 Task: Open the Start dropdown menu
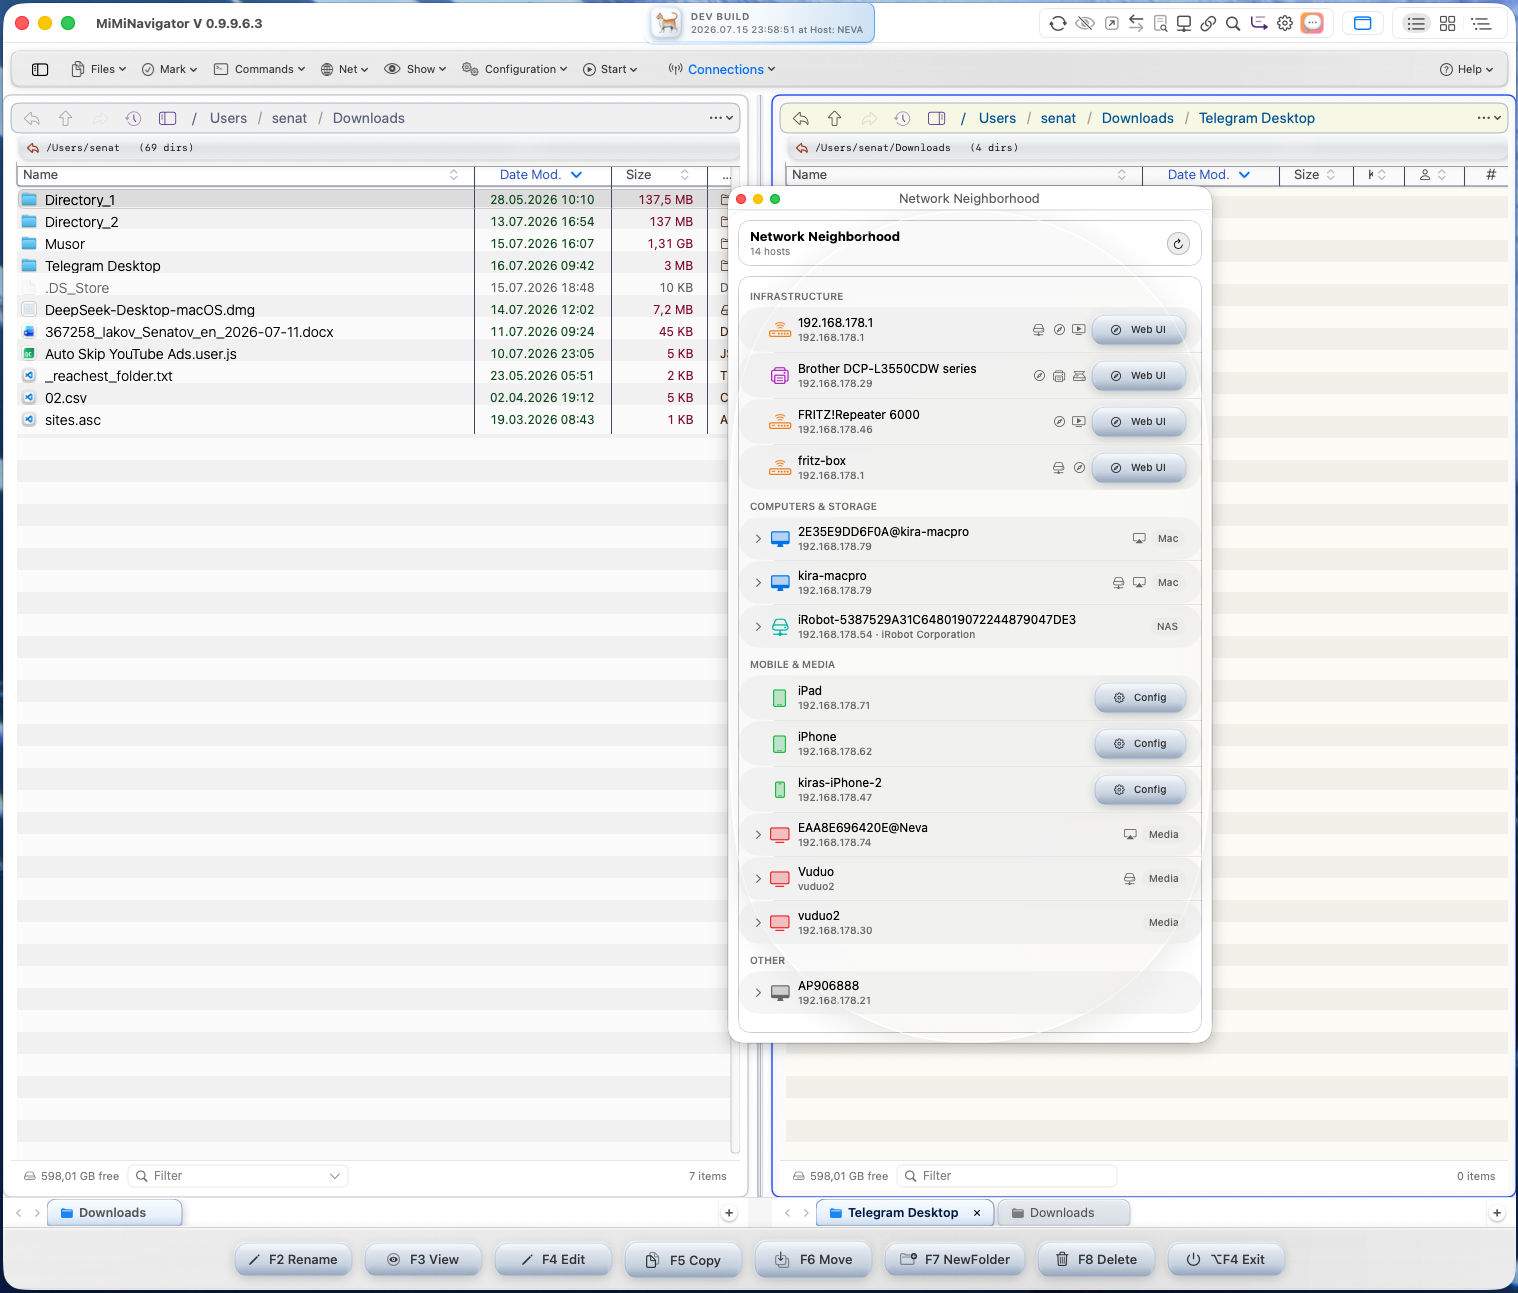[610, 69]
